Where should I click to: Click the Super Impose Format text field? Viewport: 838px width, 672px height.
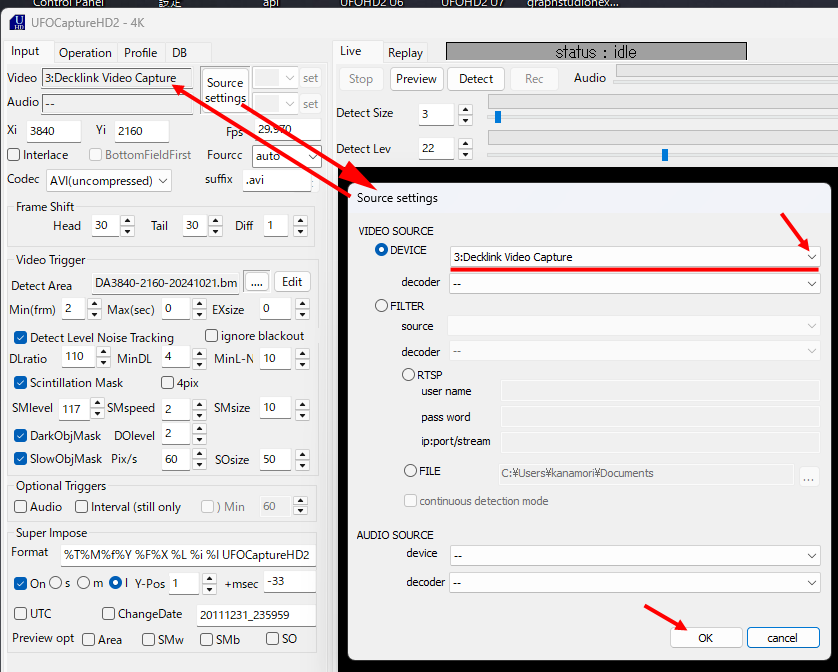[188, 554]
